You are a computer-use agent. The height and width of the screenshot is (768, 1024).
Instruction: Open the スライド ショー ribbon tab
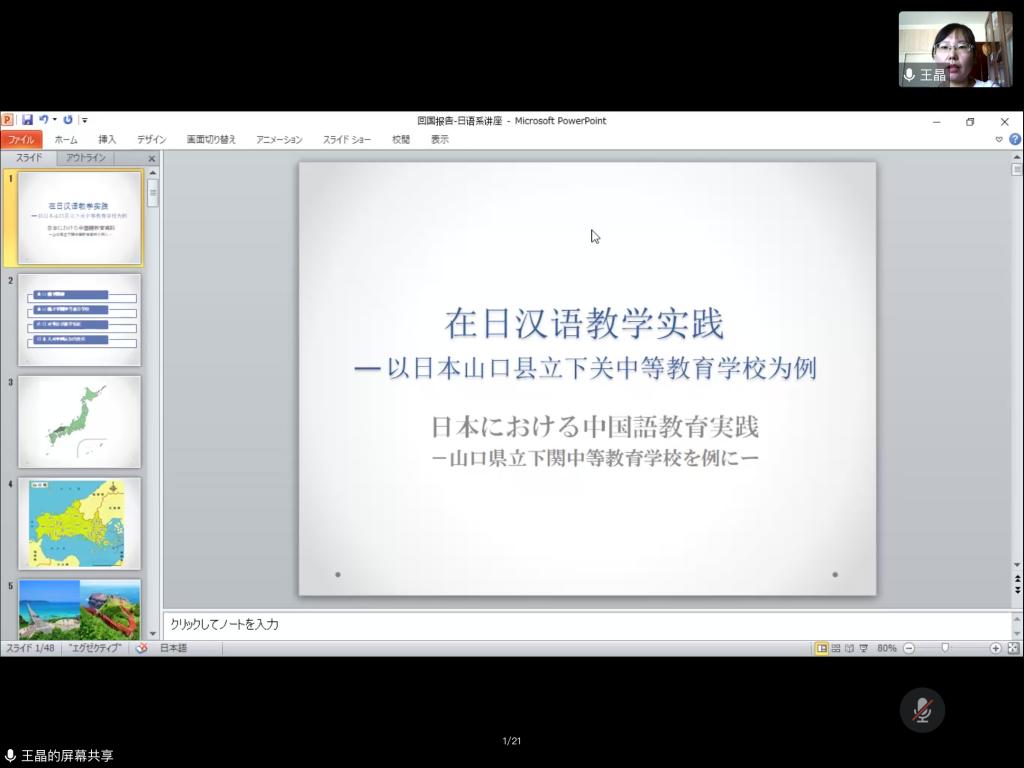click(x=346, y=140)
